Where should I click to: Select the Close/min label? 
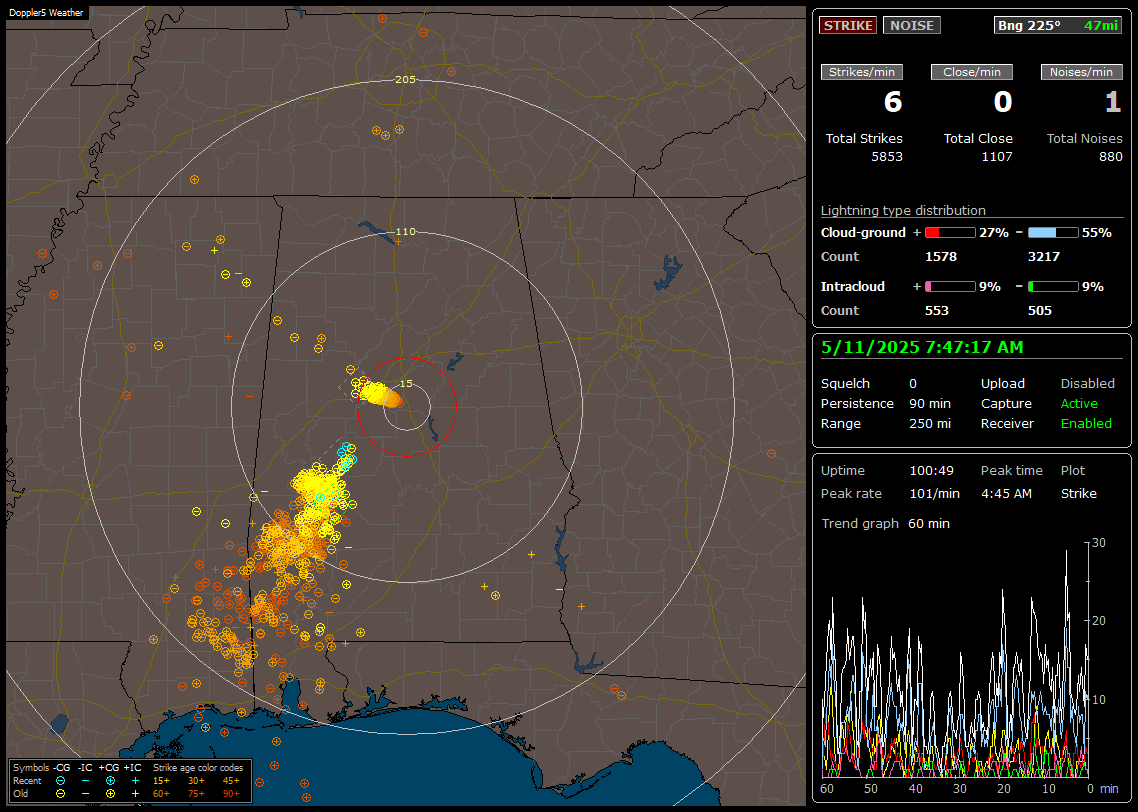[972, 72]
